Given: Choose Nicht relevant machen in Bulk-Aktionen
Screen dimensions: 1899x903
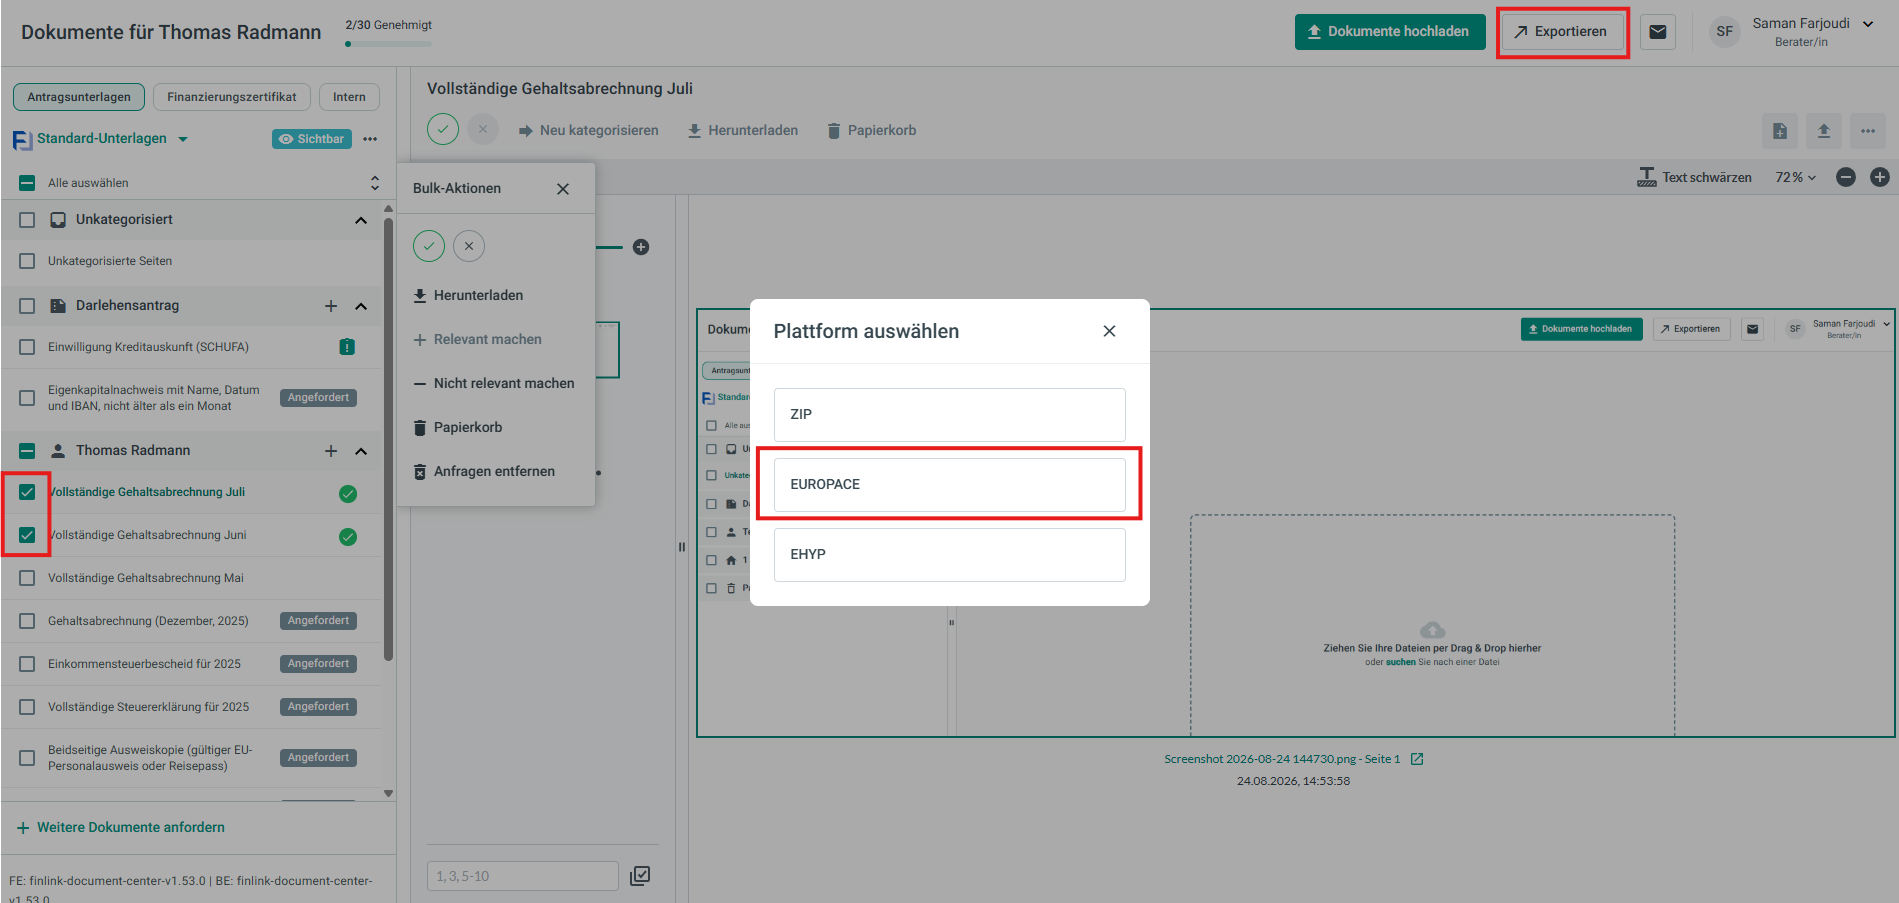Looking at the screenshot, I should point(494,383).
